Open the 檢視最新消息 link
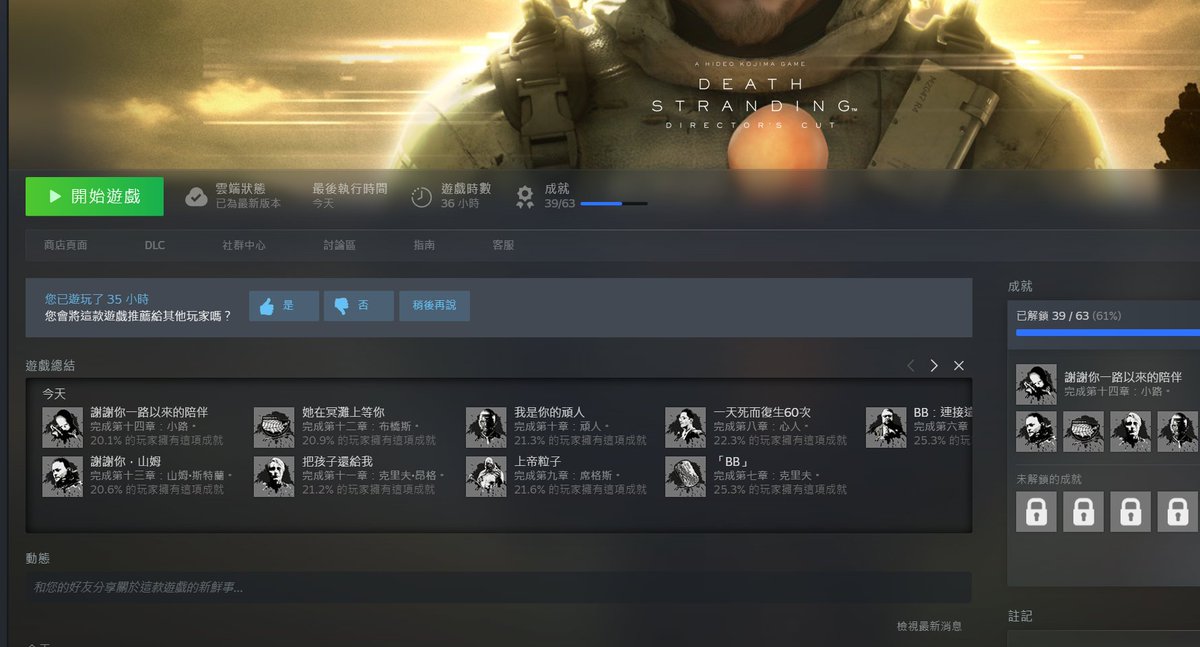This screenshot has height=647, width=1200. click(x=929, y=626)
